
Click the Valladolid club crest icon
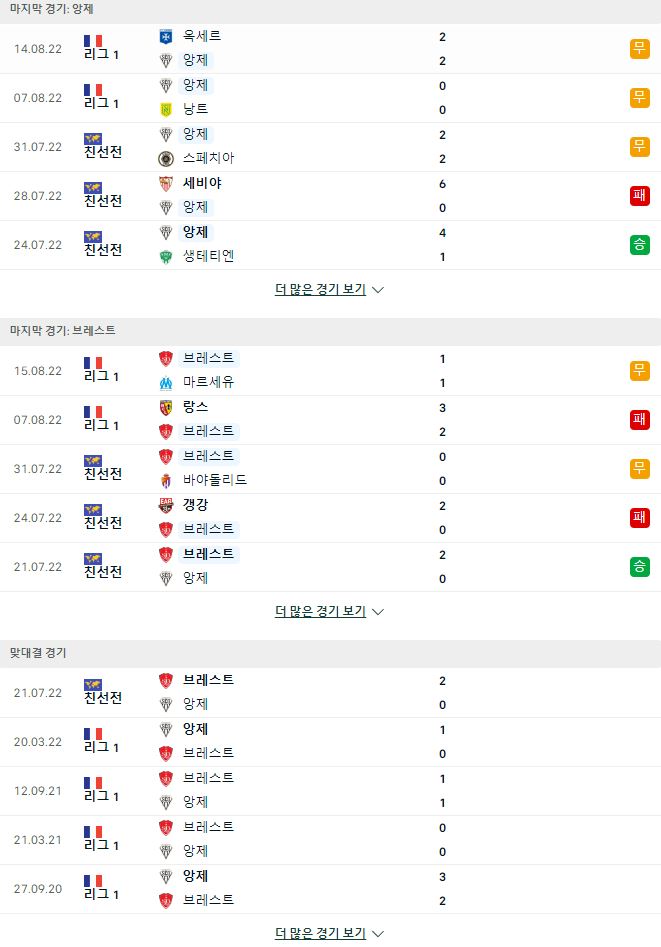click(x=166, y=481)
